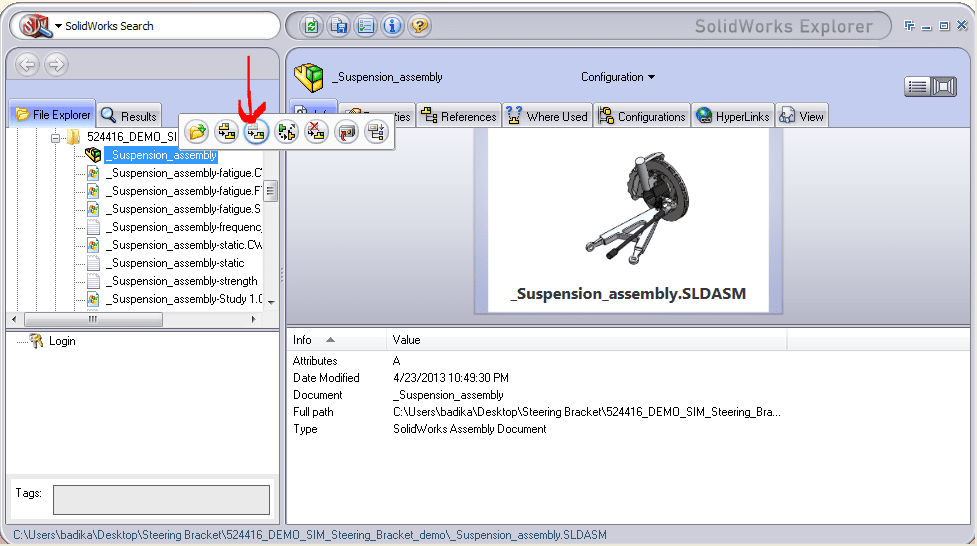The width and height of the screenshot is (977, 546).
Task: Switch to the Results tab
Action: [x=129, y=116]
